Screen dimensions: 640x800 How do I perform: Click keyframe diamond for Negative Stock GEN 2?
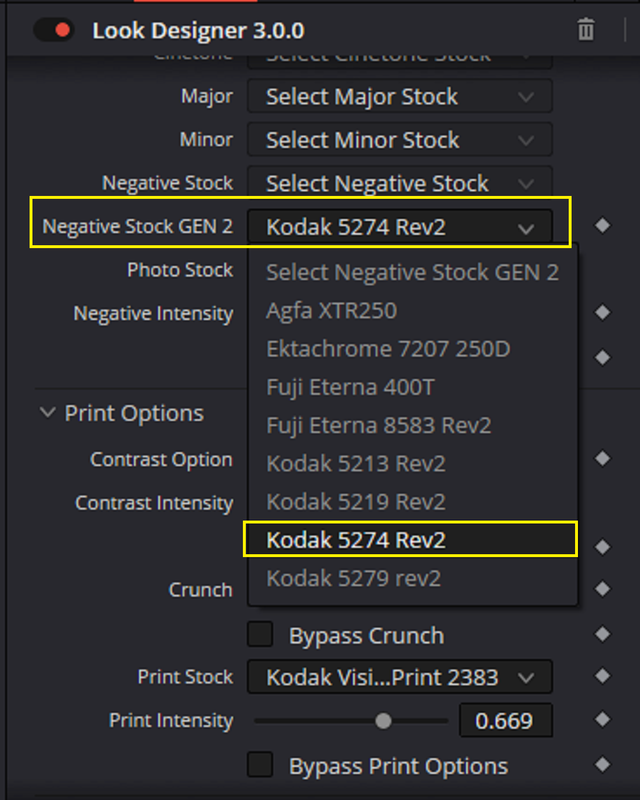603,225
